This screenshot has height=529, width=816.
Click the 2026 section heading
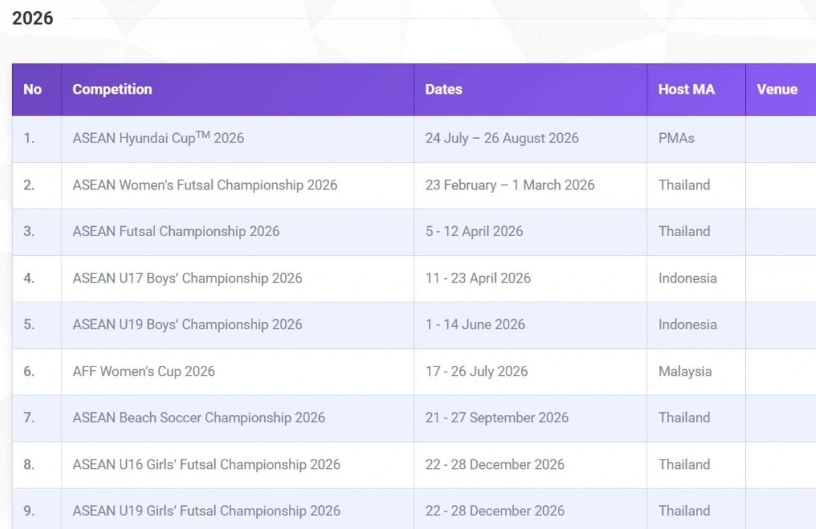pos(33,18)
